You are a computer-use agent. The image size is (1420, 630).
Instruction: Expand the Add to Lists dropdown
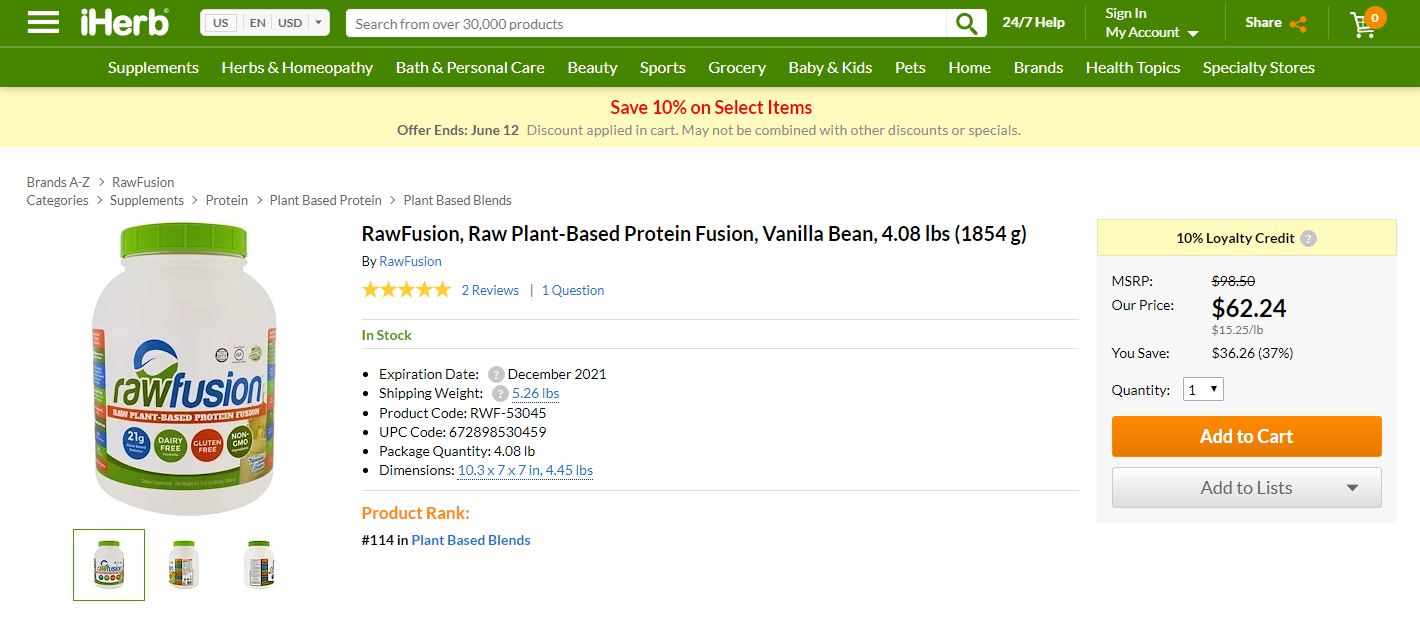tap(1351, 488)
